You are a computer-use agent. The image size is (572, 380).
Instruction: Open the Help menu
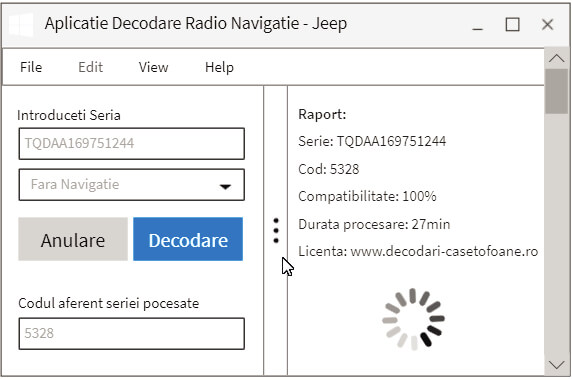click(x=219, y=67)
